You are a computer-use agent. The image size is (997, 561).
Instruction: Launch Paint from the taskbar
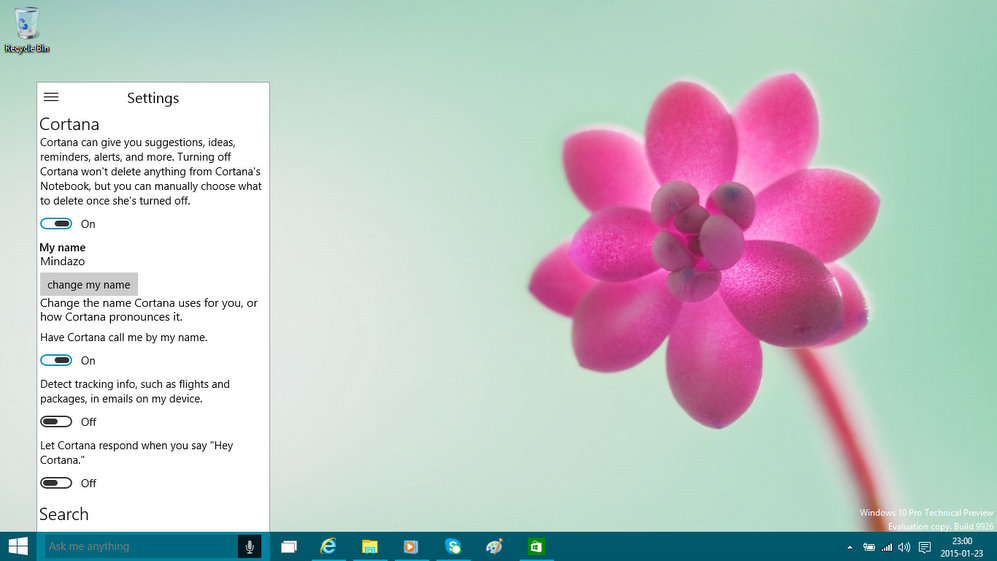tap(494, 547)
